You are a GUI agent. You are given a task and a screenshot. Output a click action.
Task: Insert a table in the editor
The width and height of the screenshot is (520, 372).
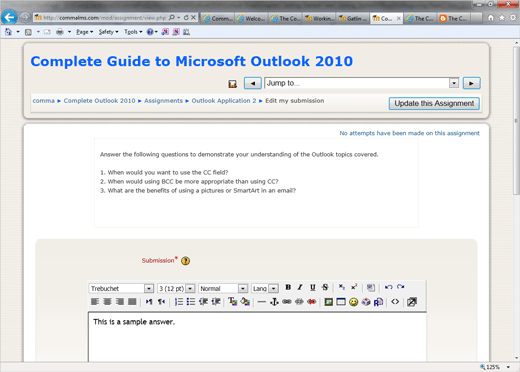coord(341,302)
